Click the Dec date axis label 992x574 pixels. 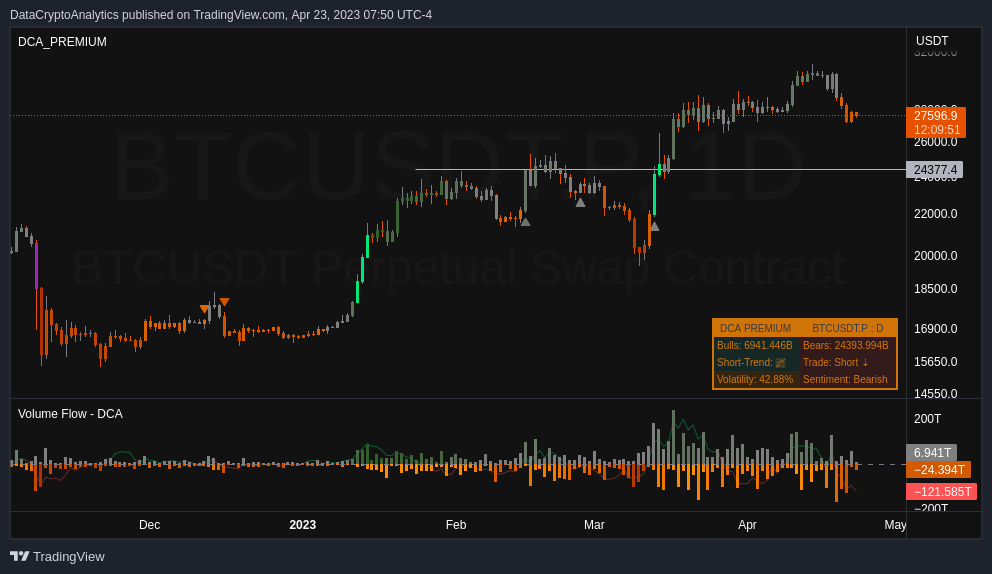pos(149,525)
